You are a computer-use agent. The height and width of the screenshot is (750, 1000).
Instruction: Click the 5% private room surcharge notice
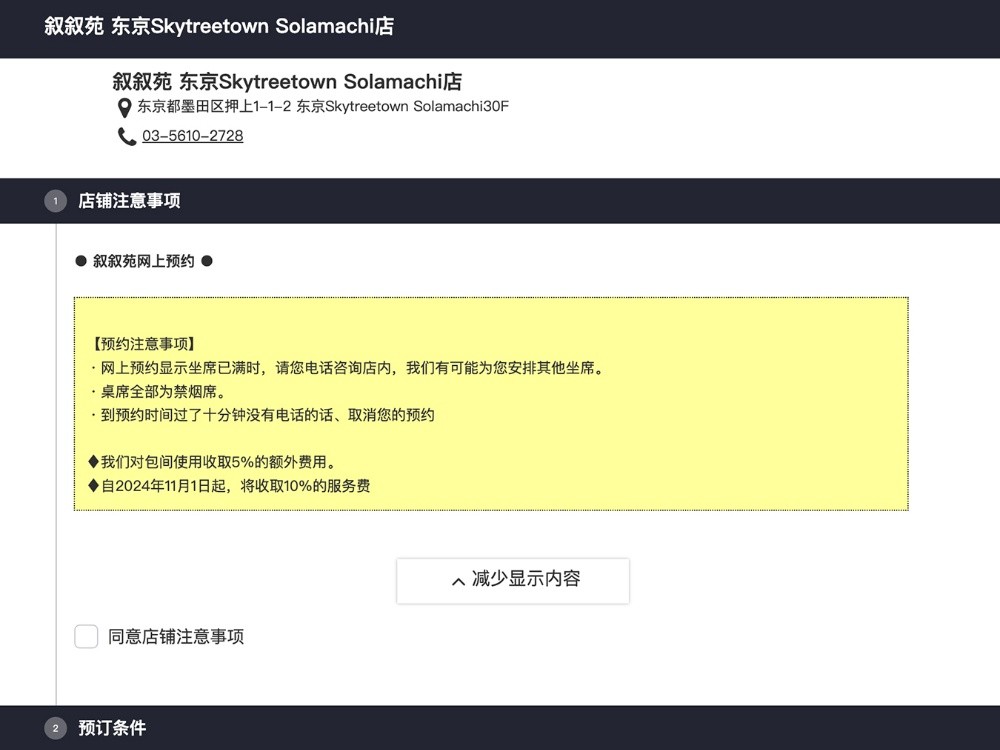pos(212,462)
